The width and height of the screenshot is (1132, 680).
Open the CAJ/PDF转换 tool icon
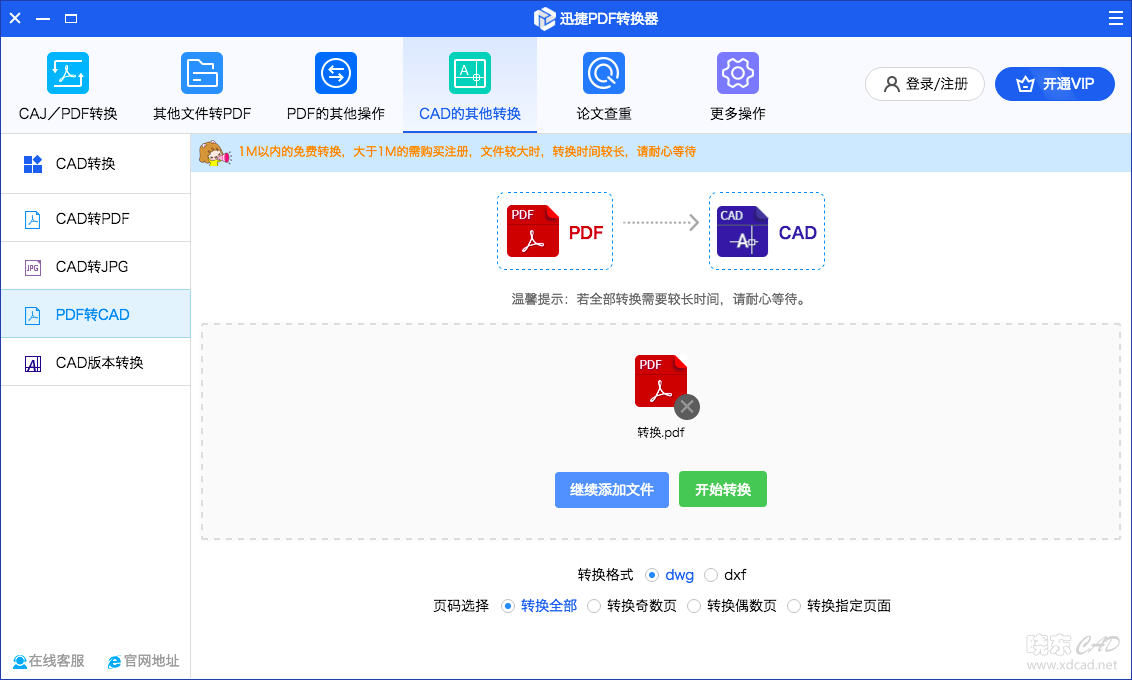(68, 73)
